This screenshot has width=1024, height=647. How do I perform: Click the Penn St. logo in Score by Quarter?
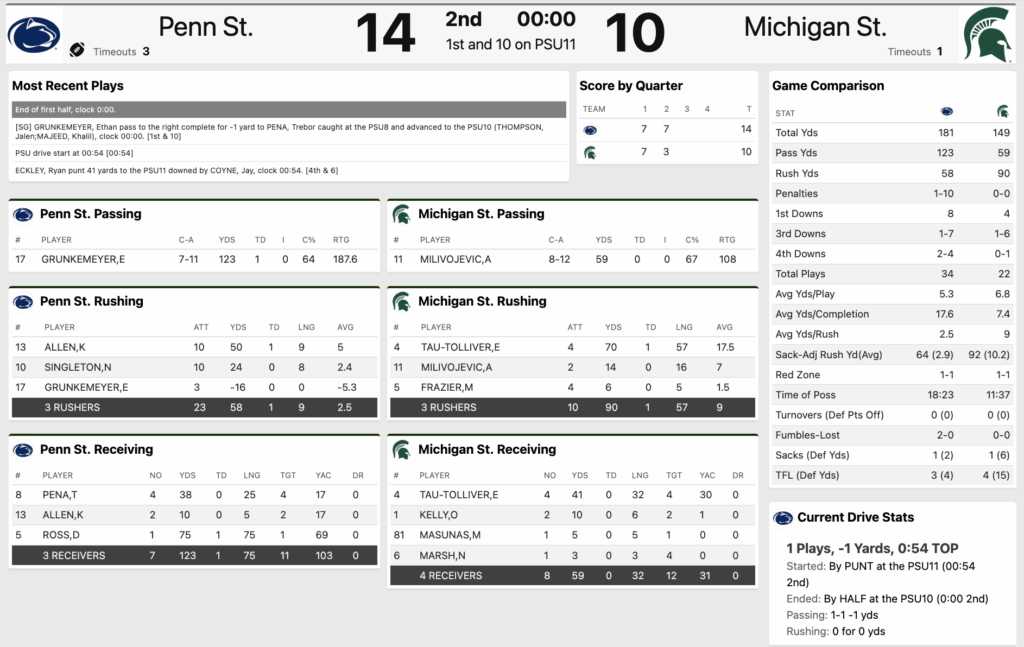tap(590, 130)
